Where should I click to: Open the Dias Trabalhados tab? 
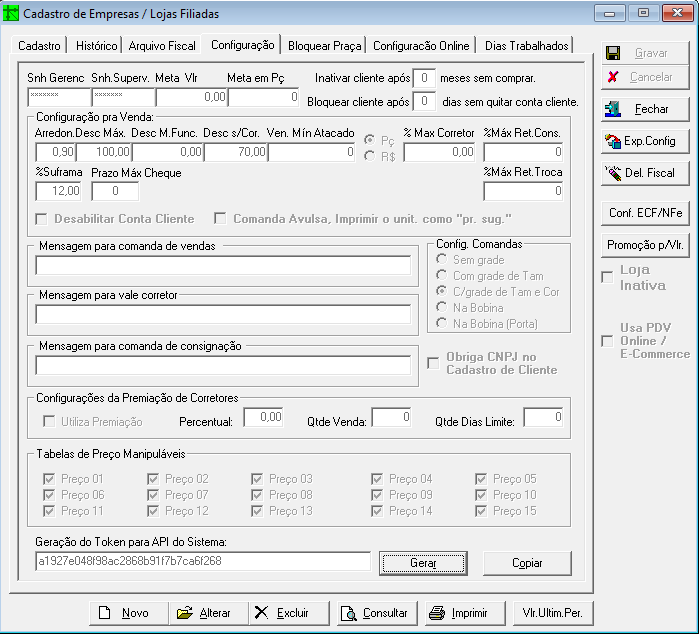point(526,46)
